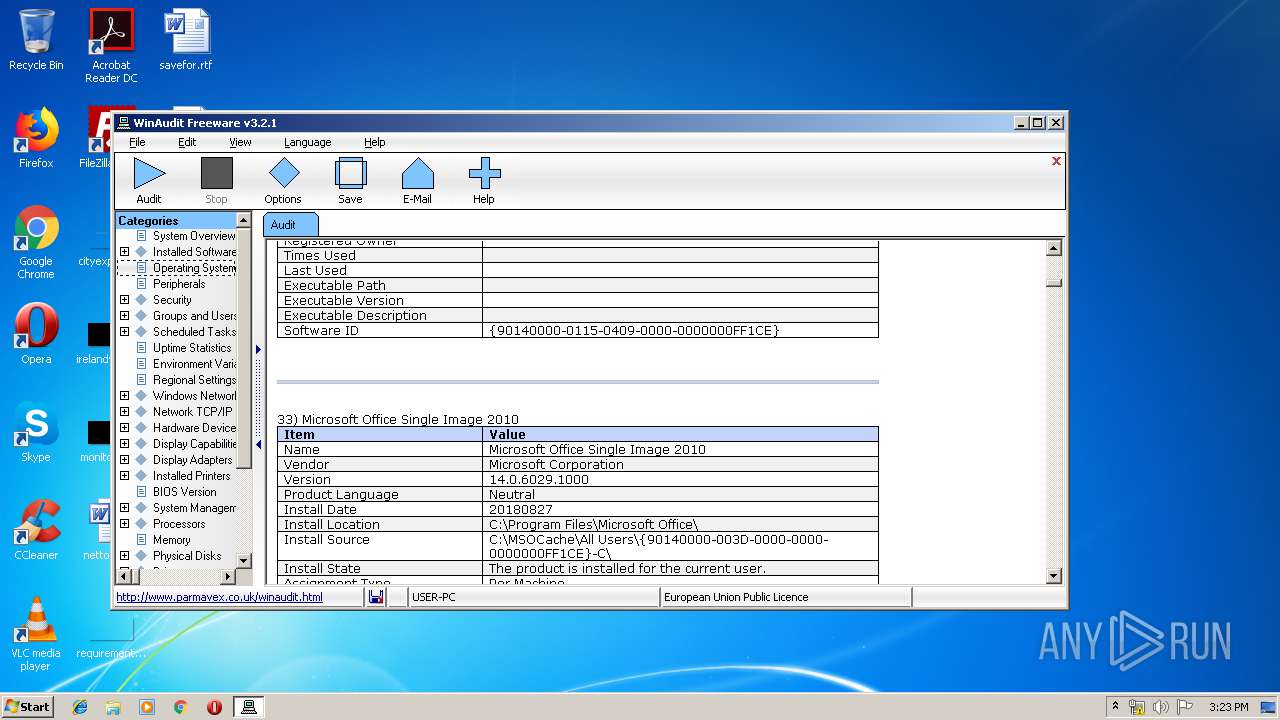The image size is (1280, 720).
Task: Open savefor.rtf desktop file
Action: click(x=186, y=41)
